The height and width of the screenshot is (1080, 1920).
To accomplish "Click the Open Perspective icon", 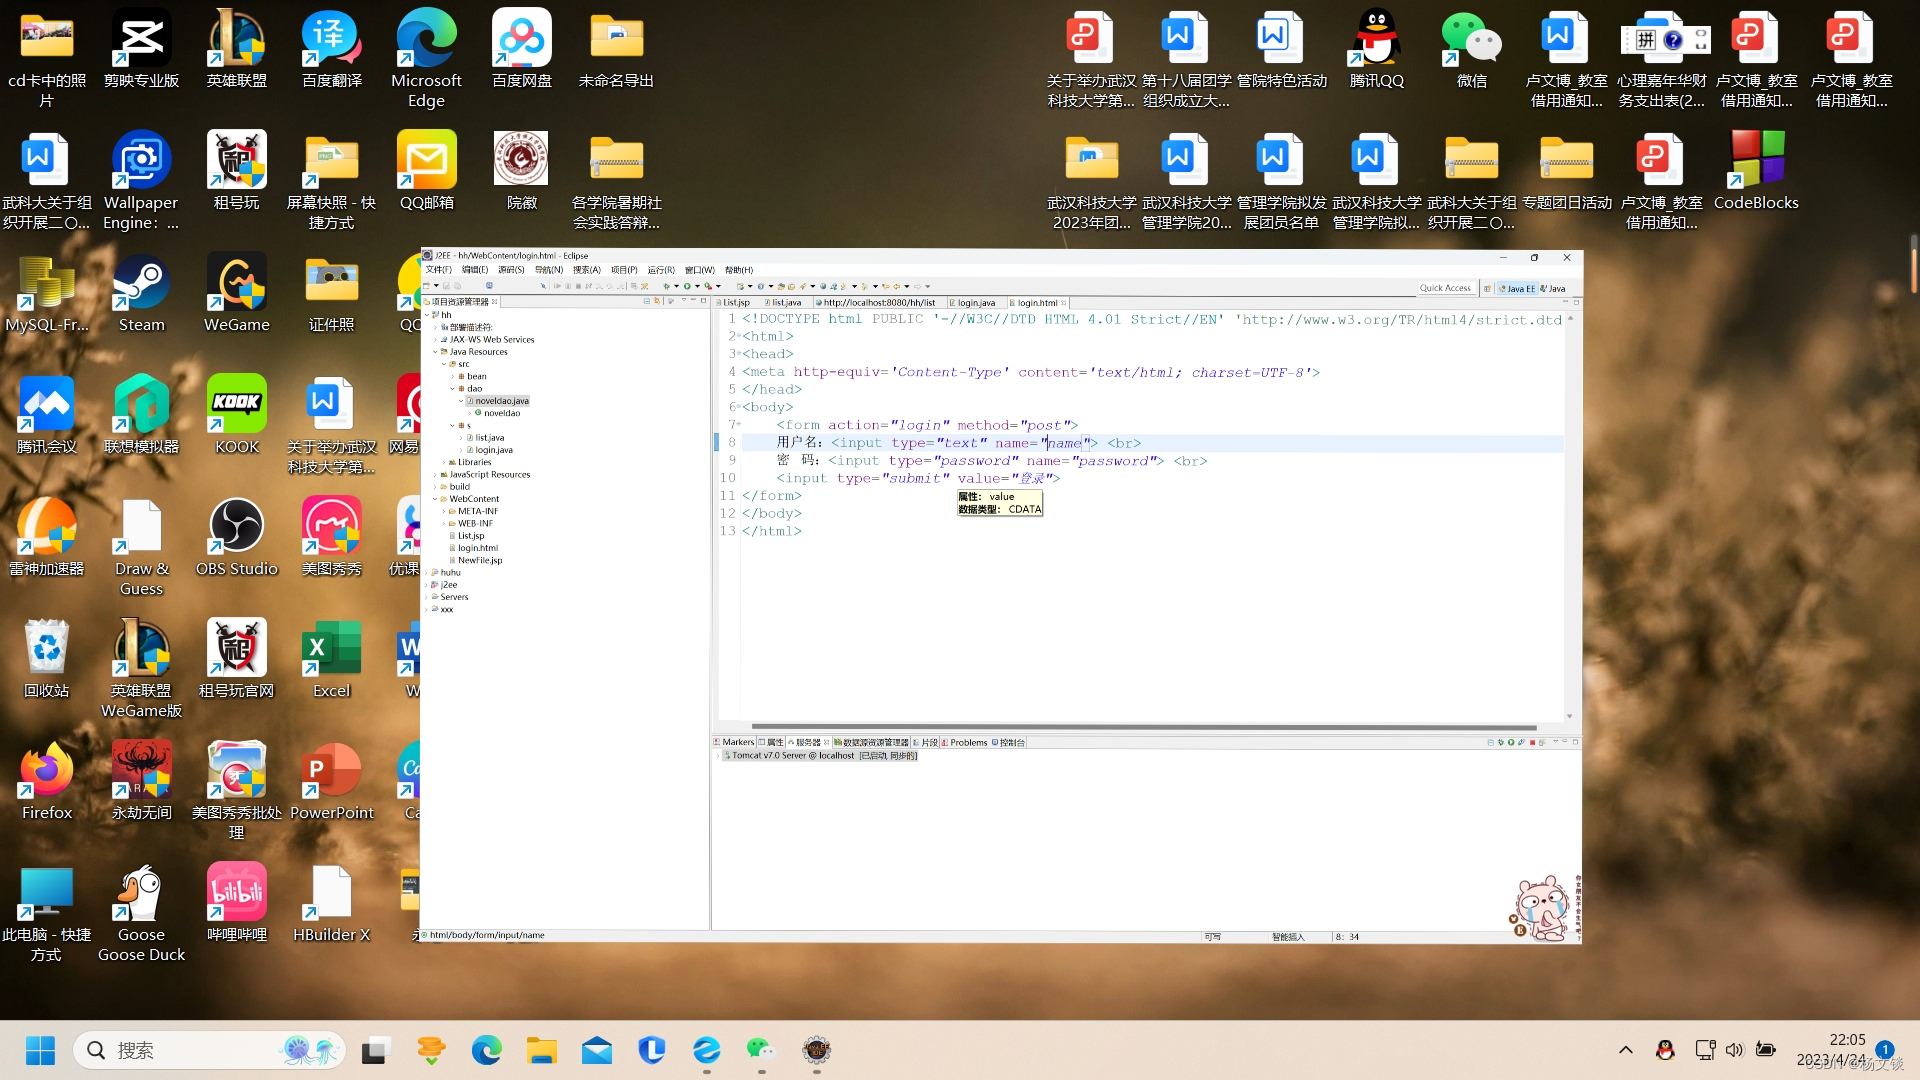I will point(1487,288).
